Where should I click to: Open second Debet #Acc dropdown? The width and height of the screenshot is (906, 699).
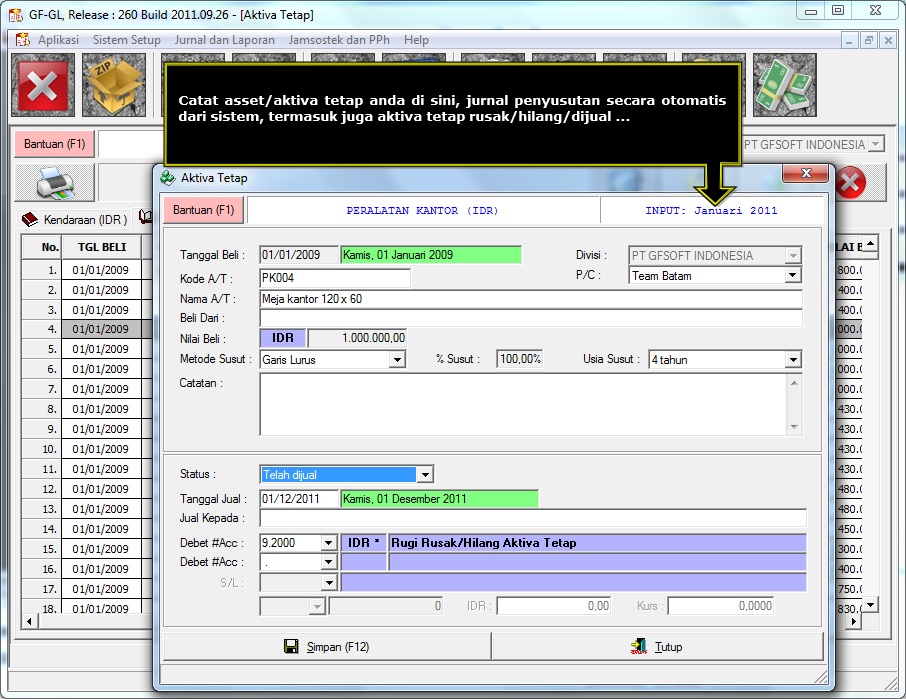pyautogui.click(x=328, y=562)
